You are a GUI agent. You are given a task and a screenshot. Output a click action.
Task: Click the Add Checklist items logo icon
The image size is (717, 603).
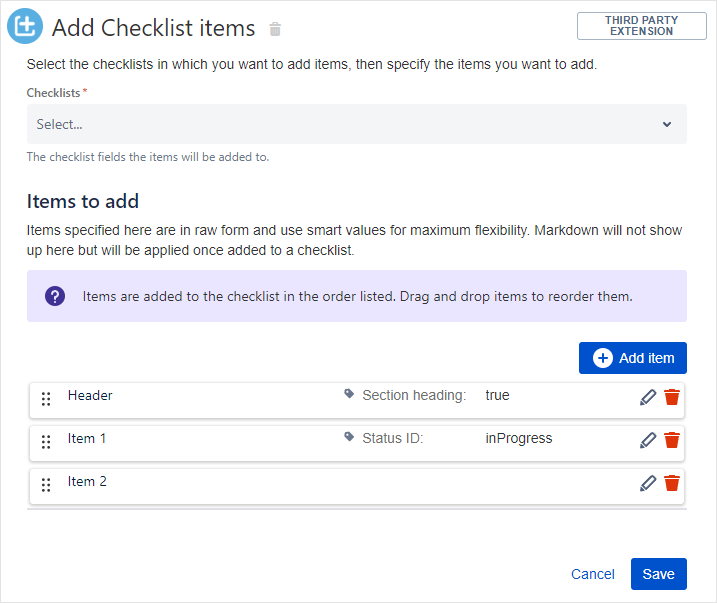[x=25, y=27]
